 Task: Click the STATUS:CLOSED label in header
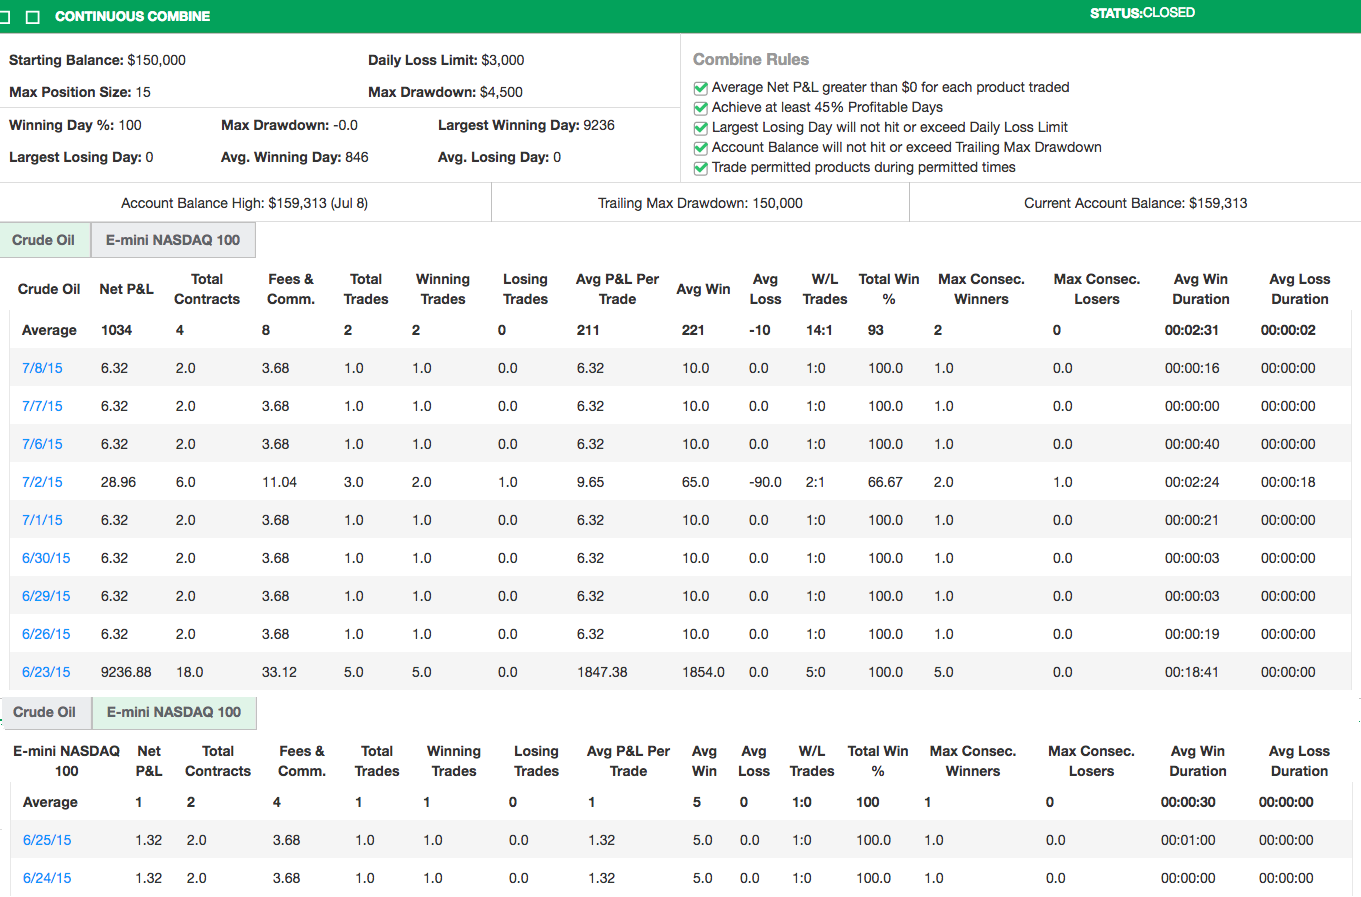[x=1142, y=13]
